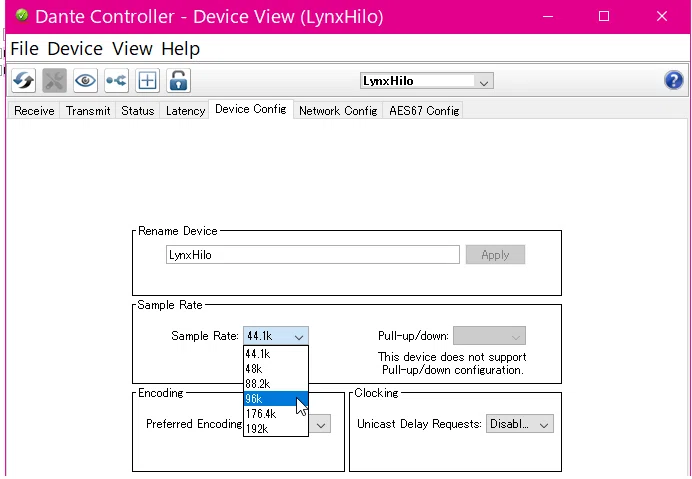The width and height of the screenshot is (692, 479).
Task: Open the Device menu
Action: coord(75,49)
